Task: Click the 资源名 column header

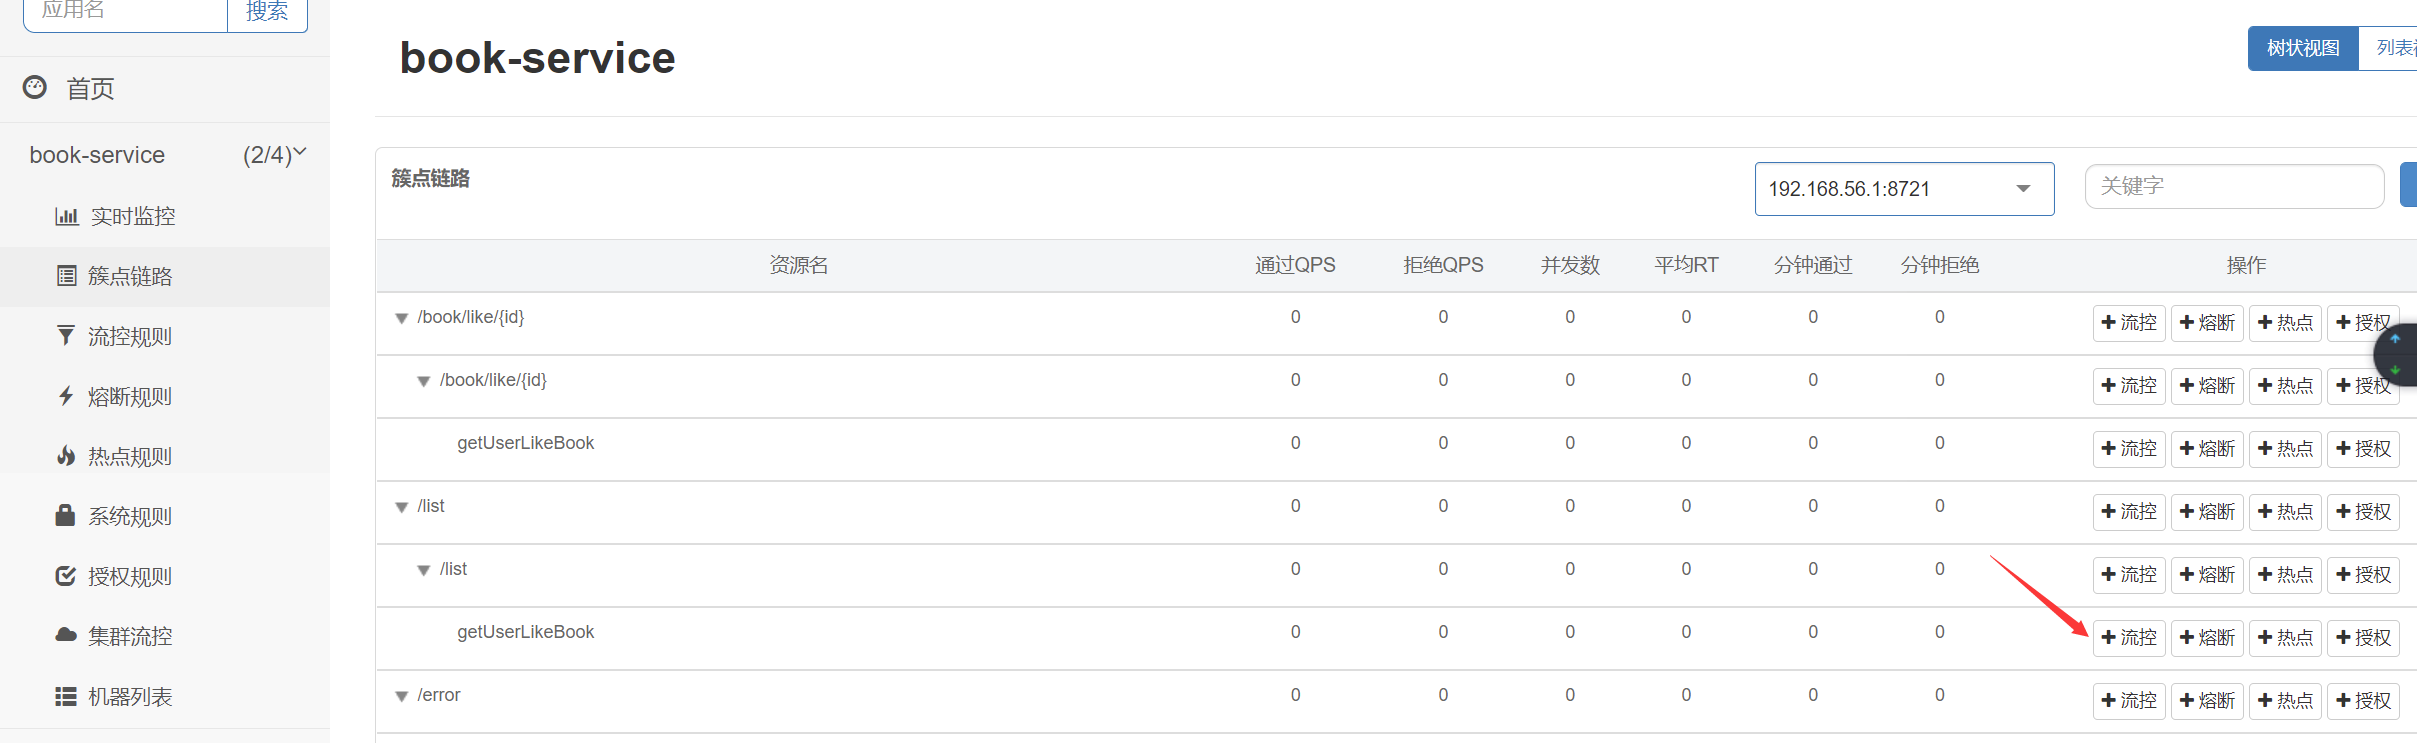Action: [x=798, y=265]
